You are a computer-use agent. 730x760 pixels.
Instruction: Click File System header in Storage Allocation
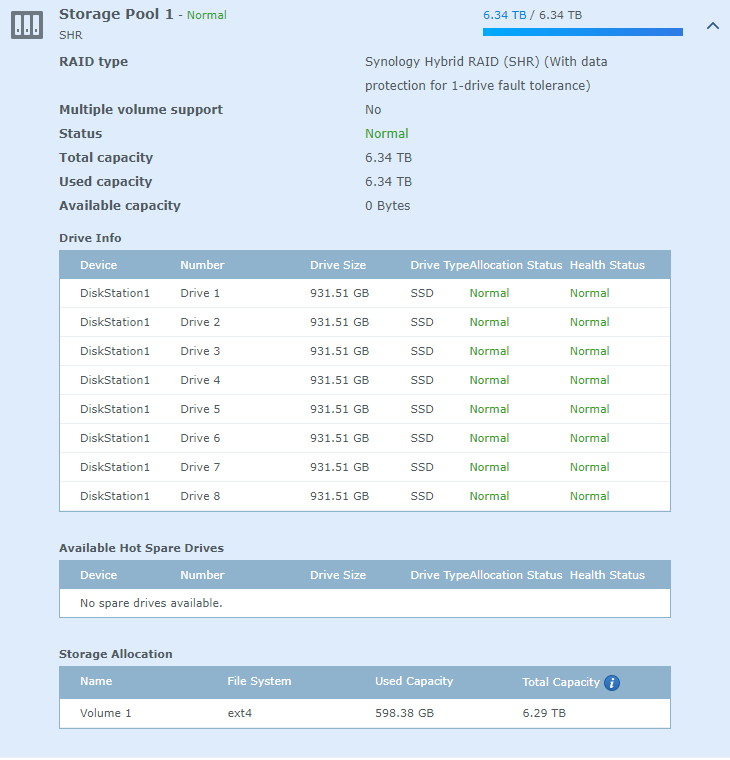259,681
